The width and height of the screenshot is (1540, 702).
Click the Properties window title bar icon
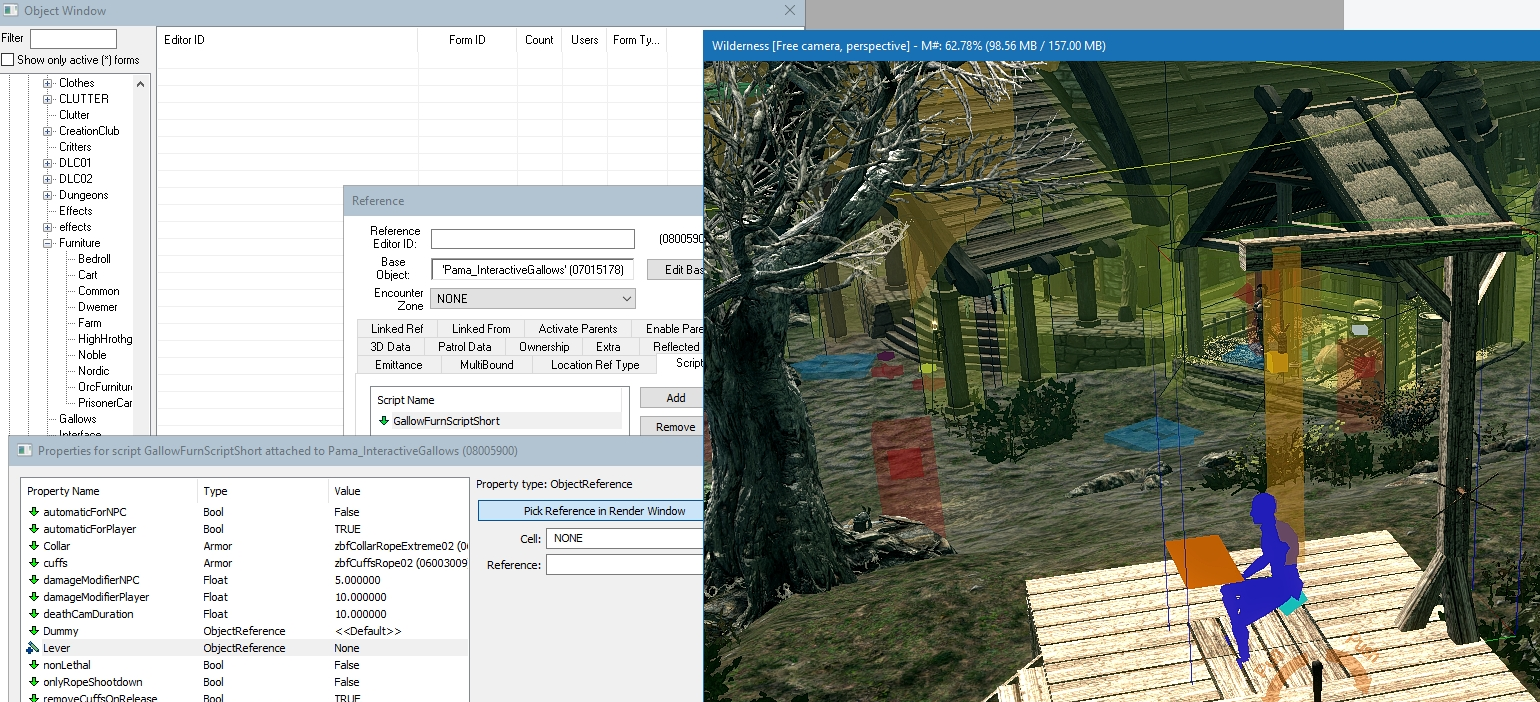click(24, 451)
